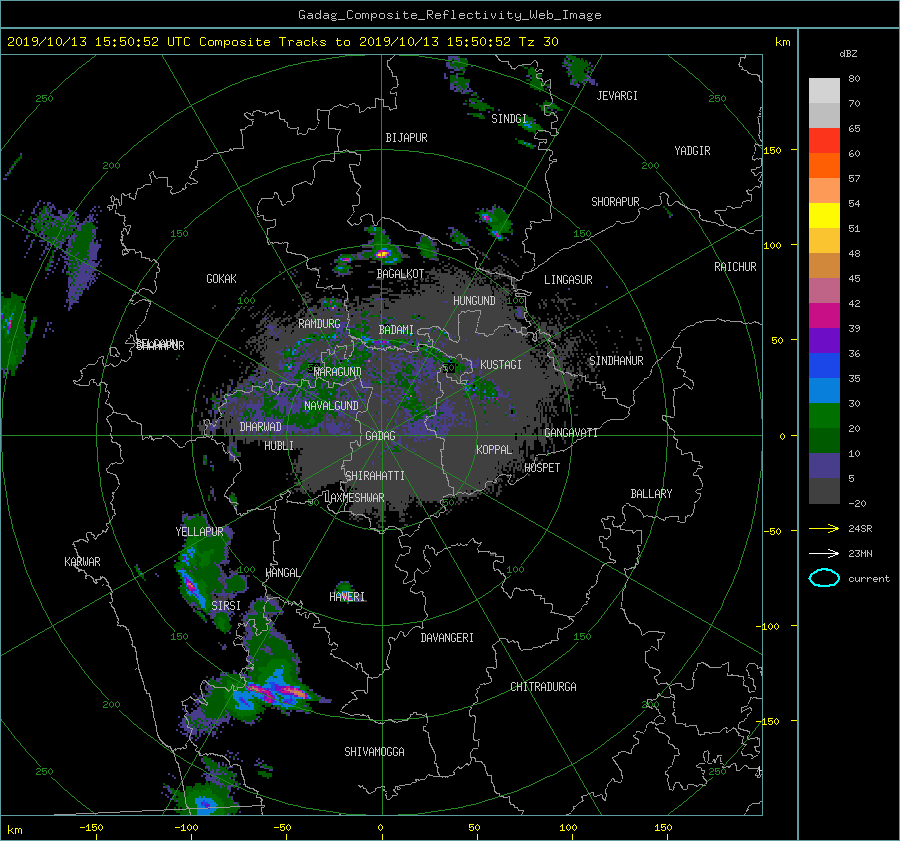
Task: Click the HANGAL city label
Action: click(x=283, y=573)
